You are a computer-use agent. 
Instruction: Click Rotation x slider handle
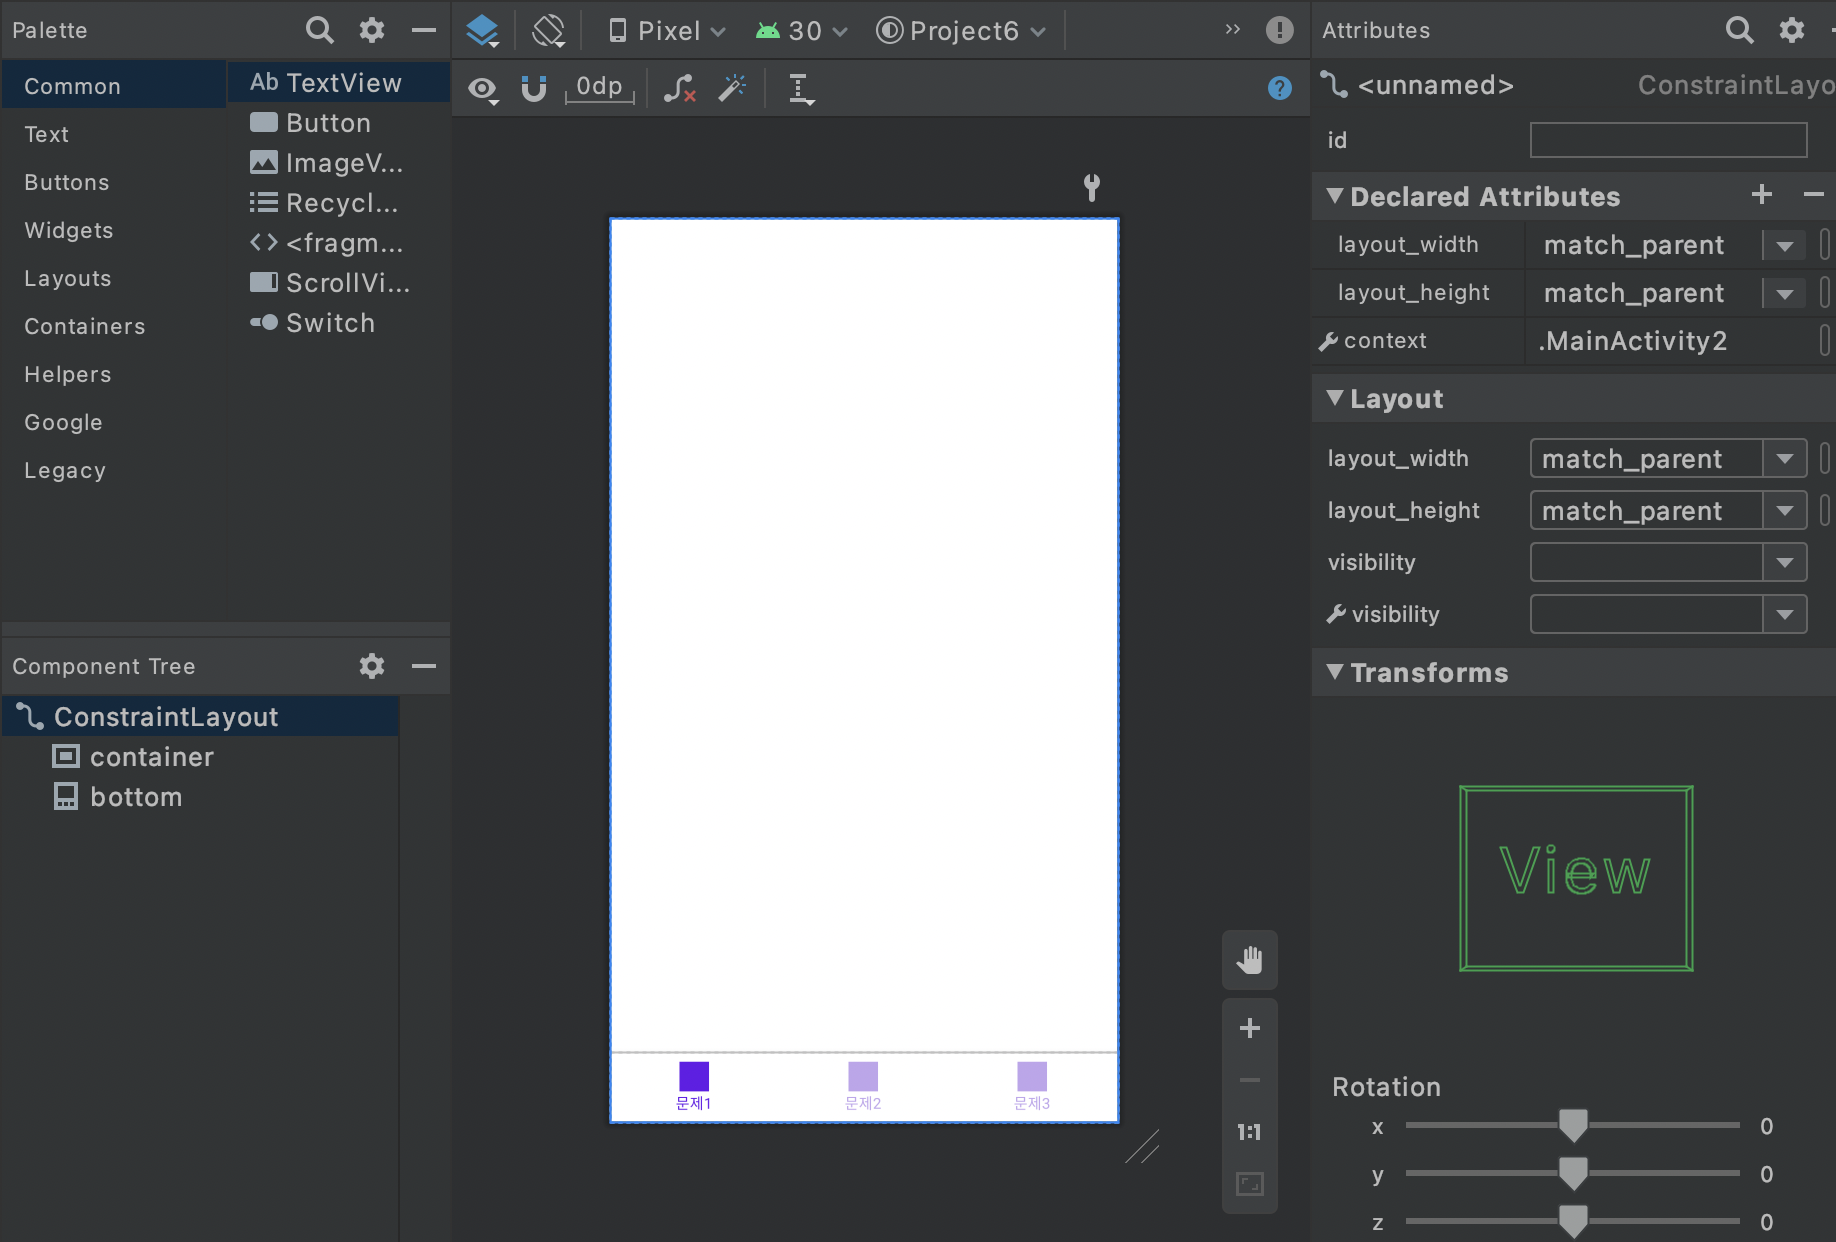pos(1573,1126)
